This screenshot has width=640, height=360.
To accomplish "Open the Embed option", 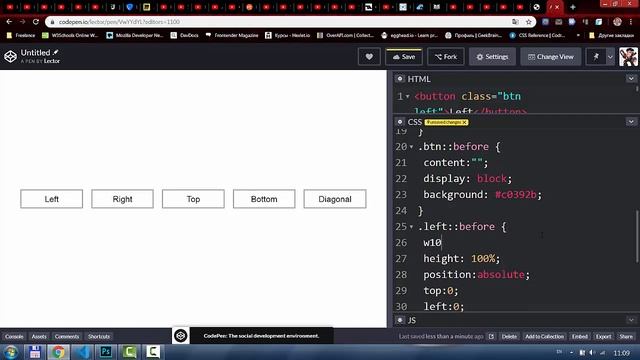I will (580, 336).
